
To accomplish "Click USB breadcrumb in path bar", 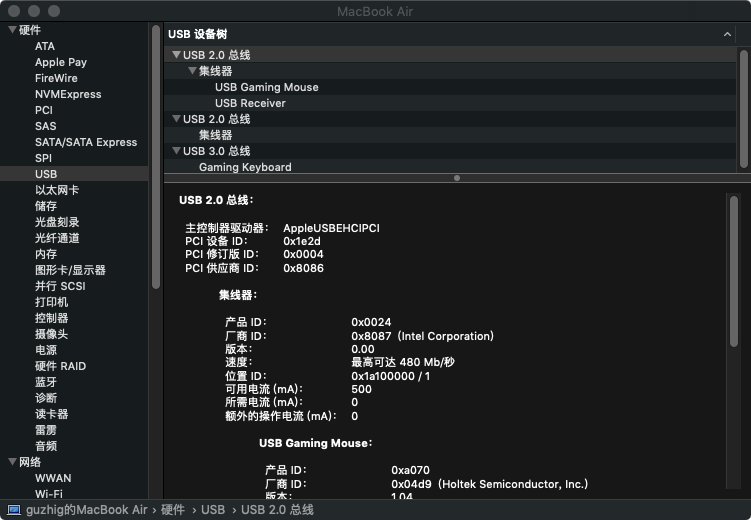I will 213,510.
